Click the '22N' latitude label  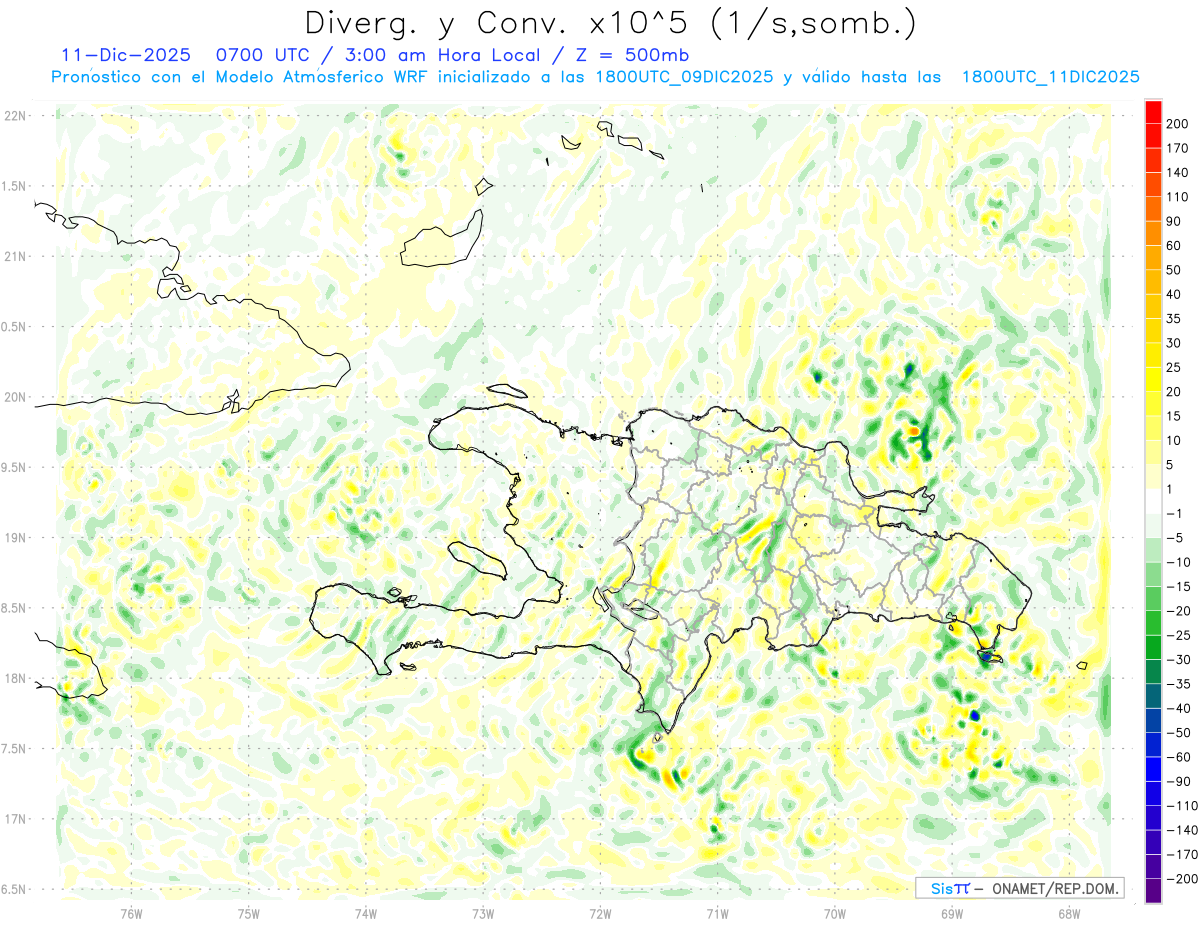pyautogui.click(x=14, y=115)
